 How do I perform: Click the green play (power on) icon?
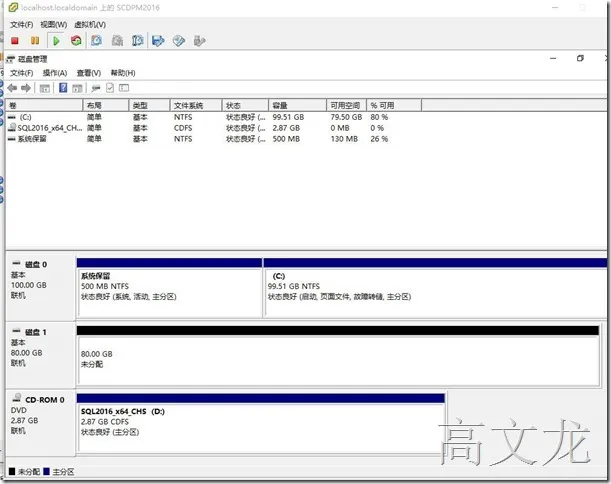(x=56, y=41)
